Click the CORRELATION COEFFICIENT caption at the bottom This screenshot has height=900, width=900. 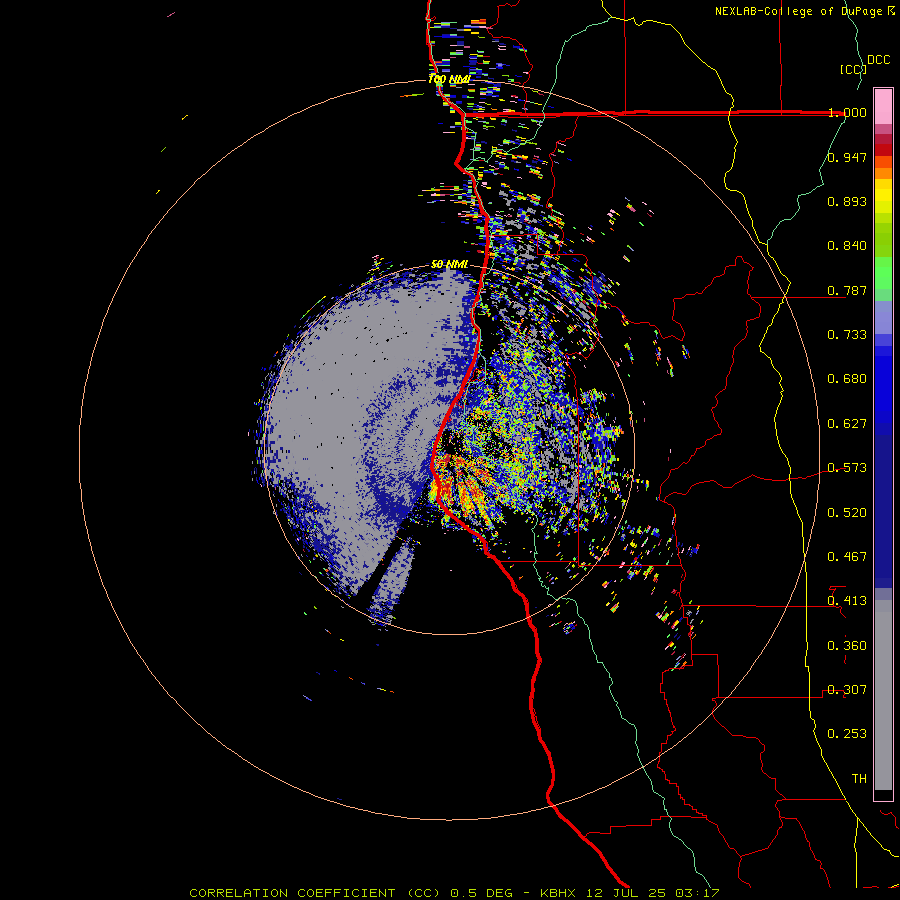pyautogui.click(x=292, y=893)
